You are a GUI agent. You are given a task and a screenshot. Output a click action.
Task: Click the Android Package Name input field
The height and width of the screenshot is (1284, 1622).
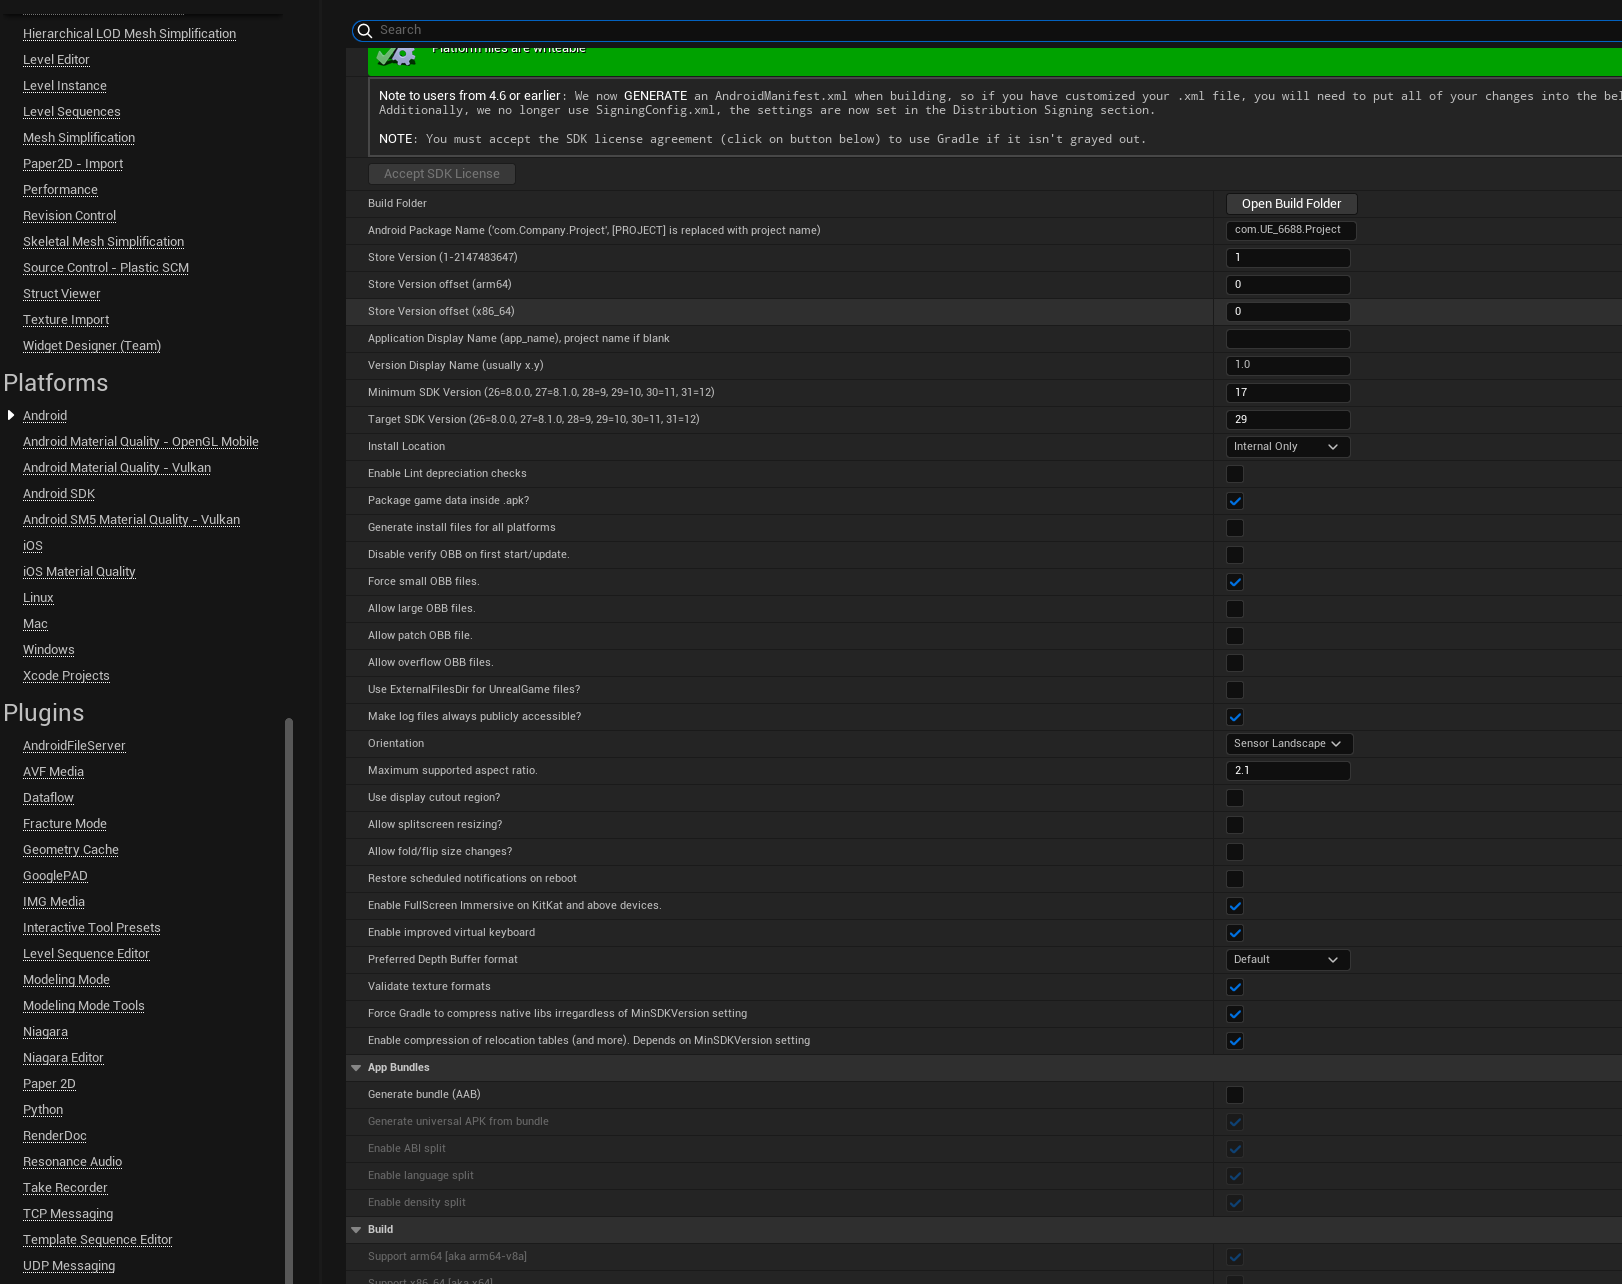point(1288,230)
